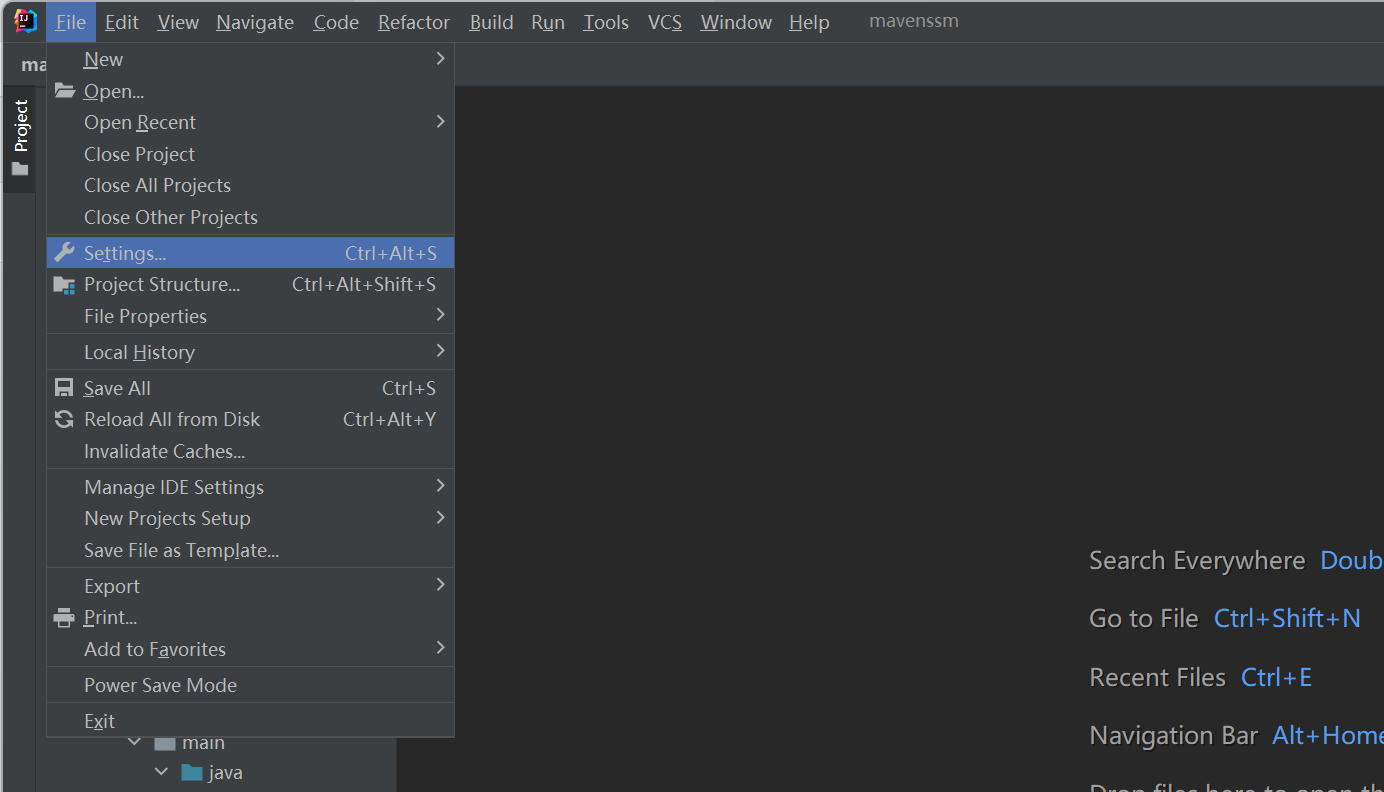1384x792 pixels.
Task: Select Reload All from Disk entry
Action: pyautogui.click(x=250, y=419)
